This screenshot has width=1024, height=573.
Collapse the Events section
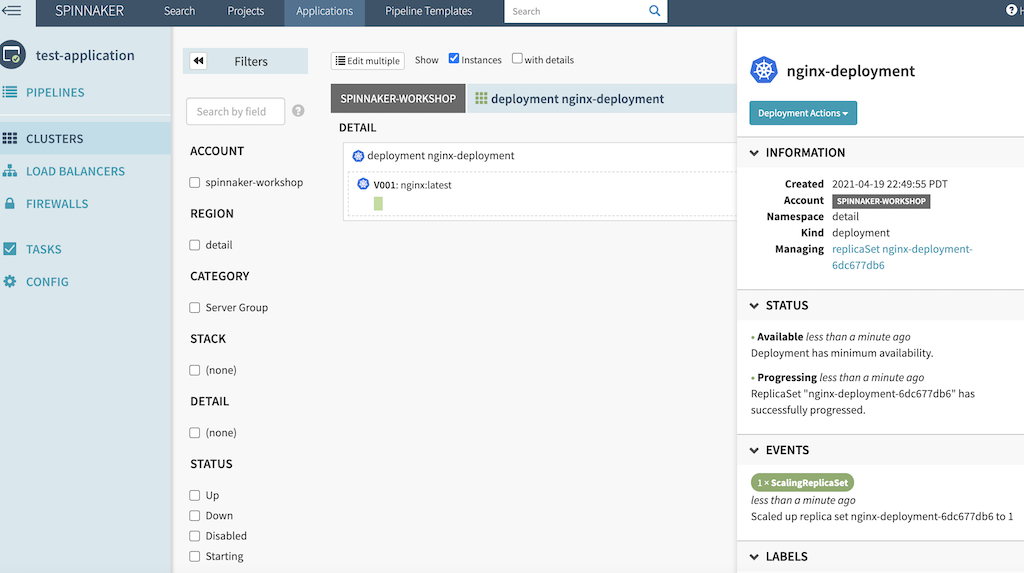coord(754,450)
